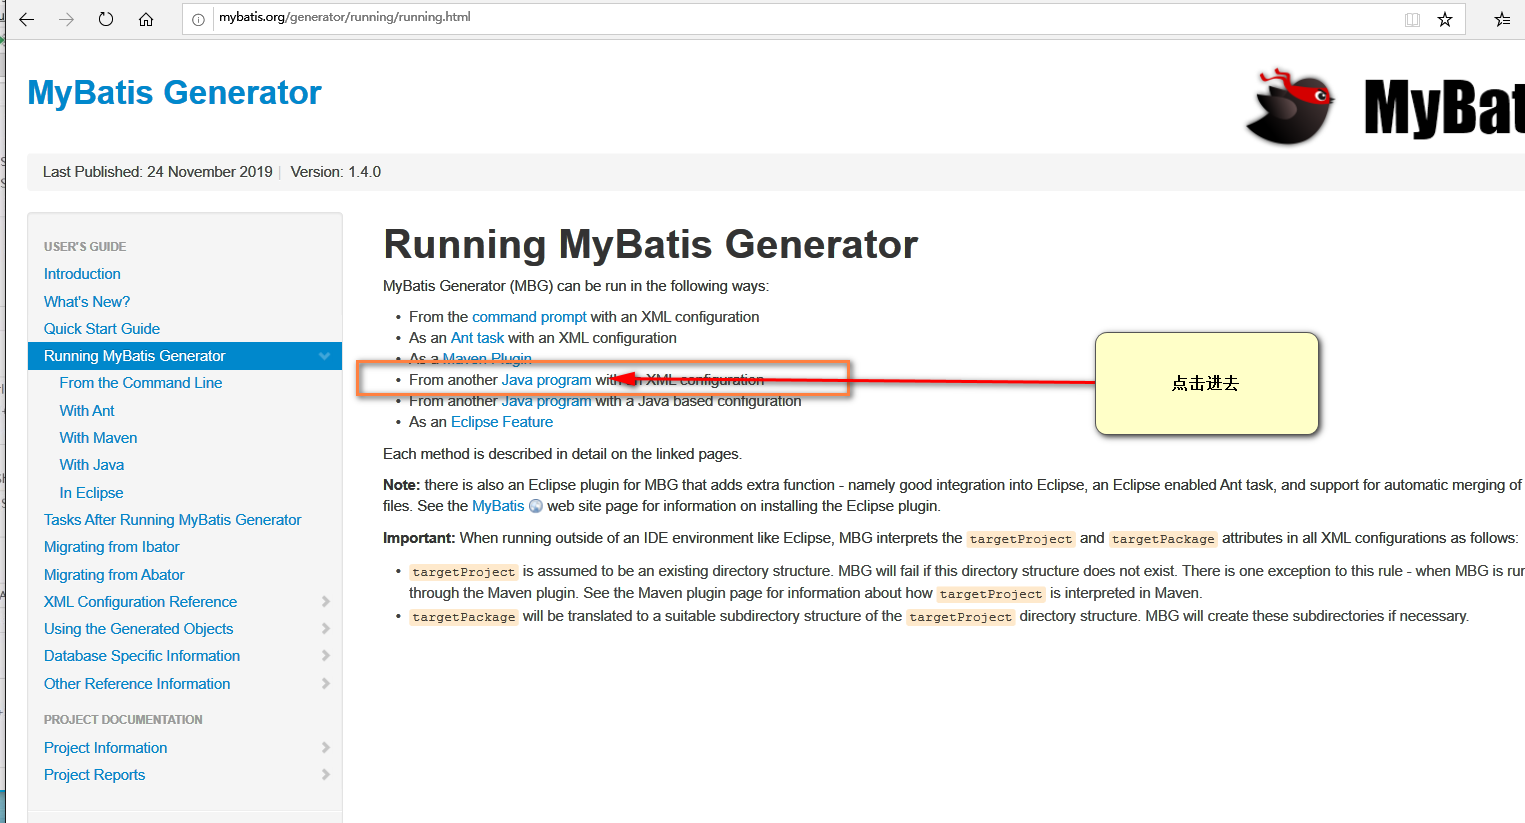Follow the Eclipse Feature link
Image resolution: width=1525 pixels, height=823 pixels.
pos(502,422)
